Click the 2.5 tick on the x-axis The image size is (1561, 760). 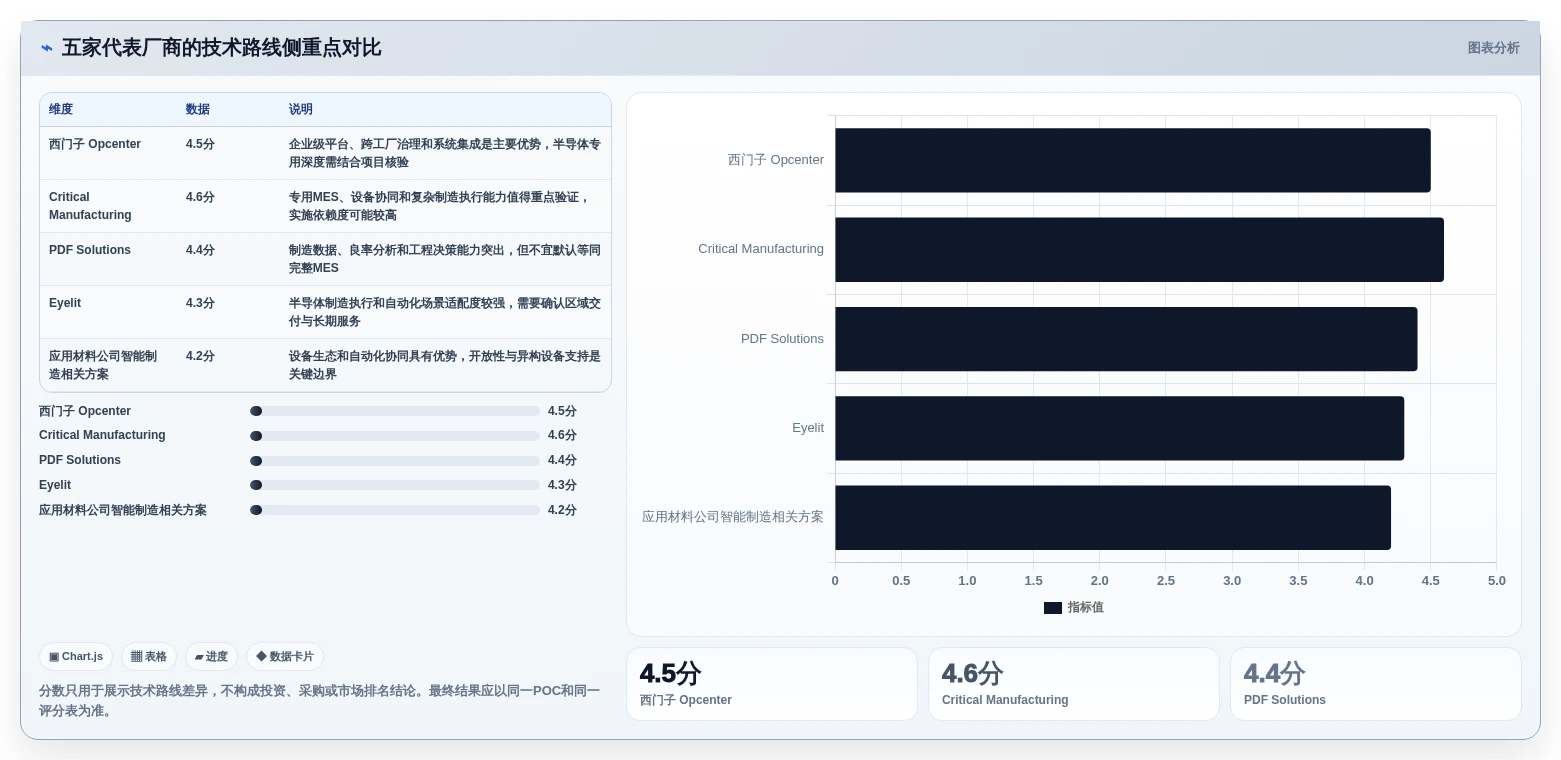point(1166,581)
